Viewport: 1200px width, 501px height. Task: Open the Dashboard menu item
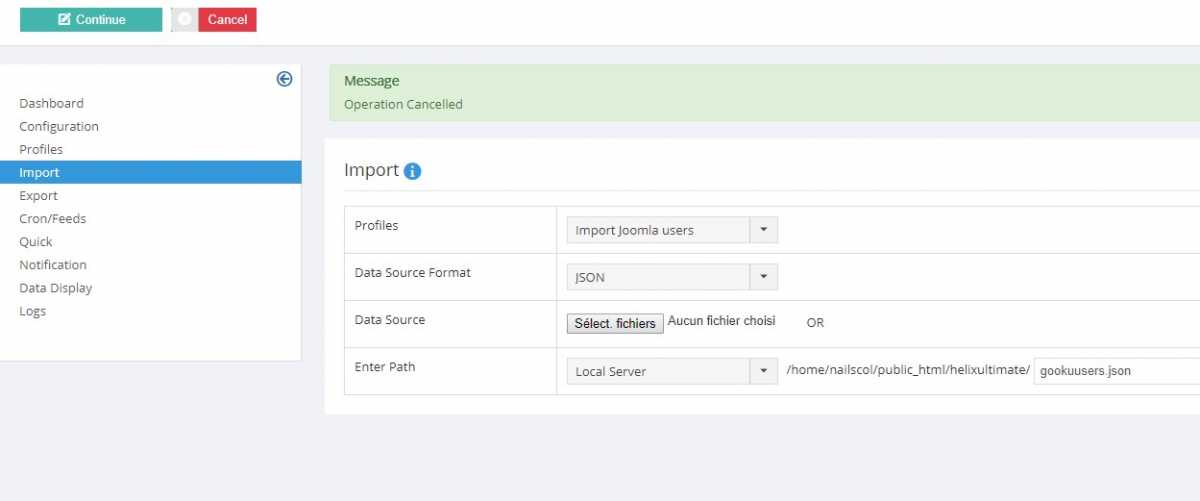[x=52, y=103]
